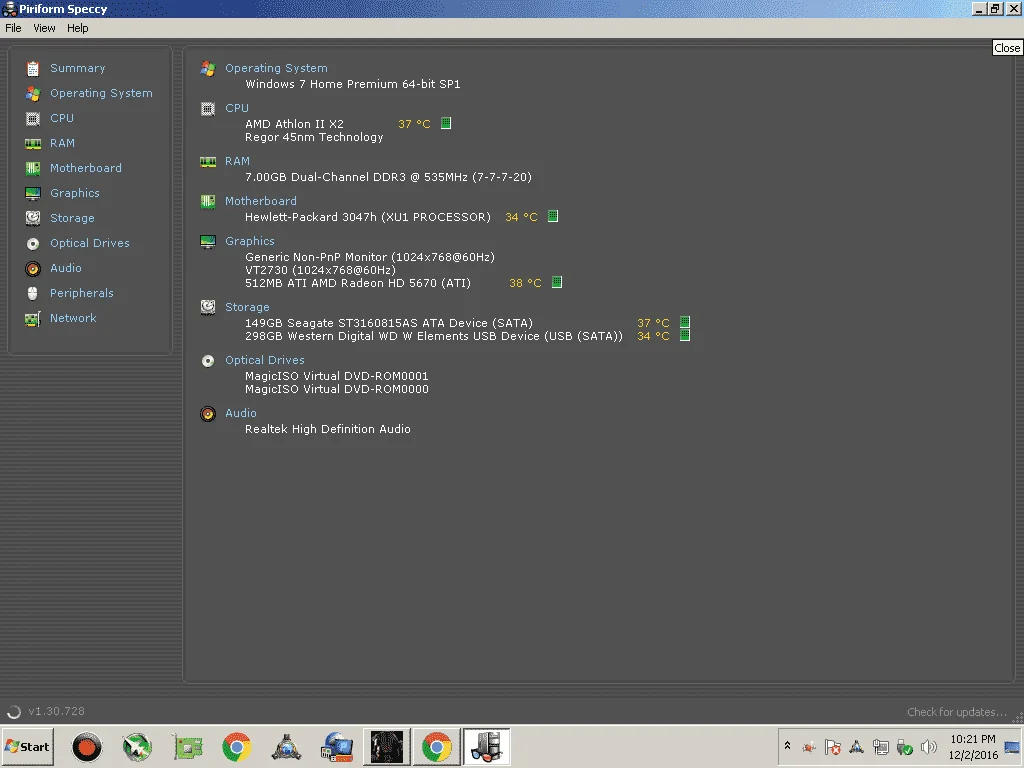Click the Optical Drives heading in main panel
This screenshot has height=768, width=1024.
[264, 360]
